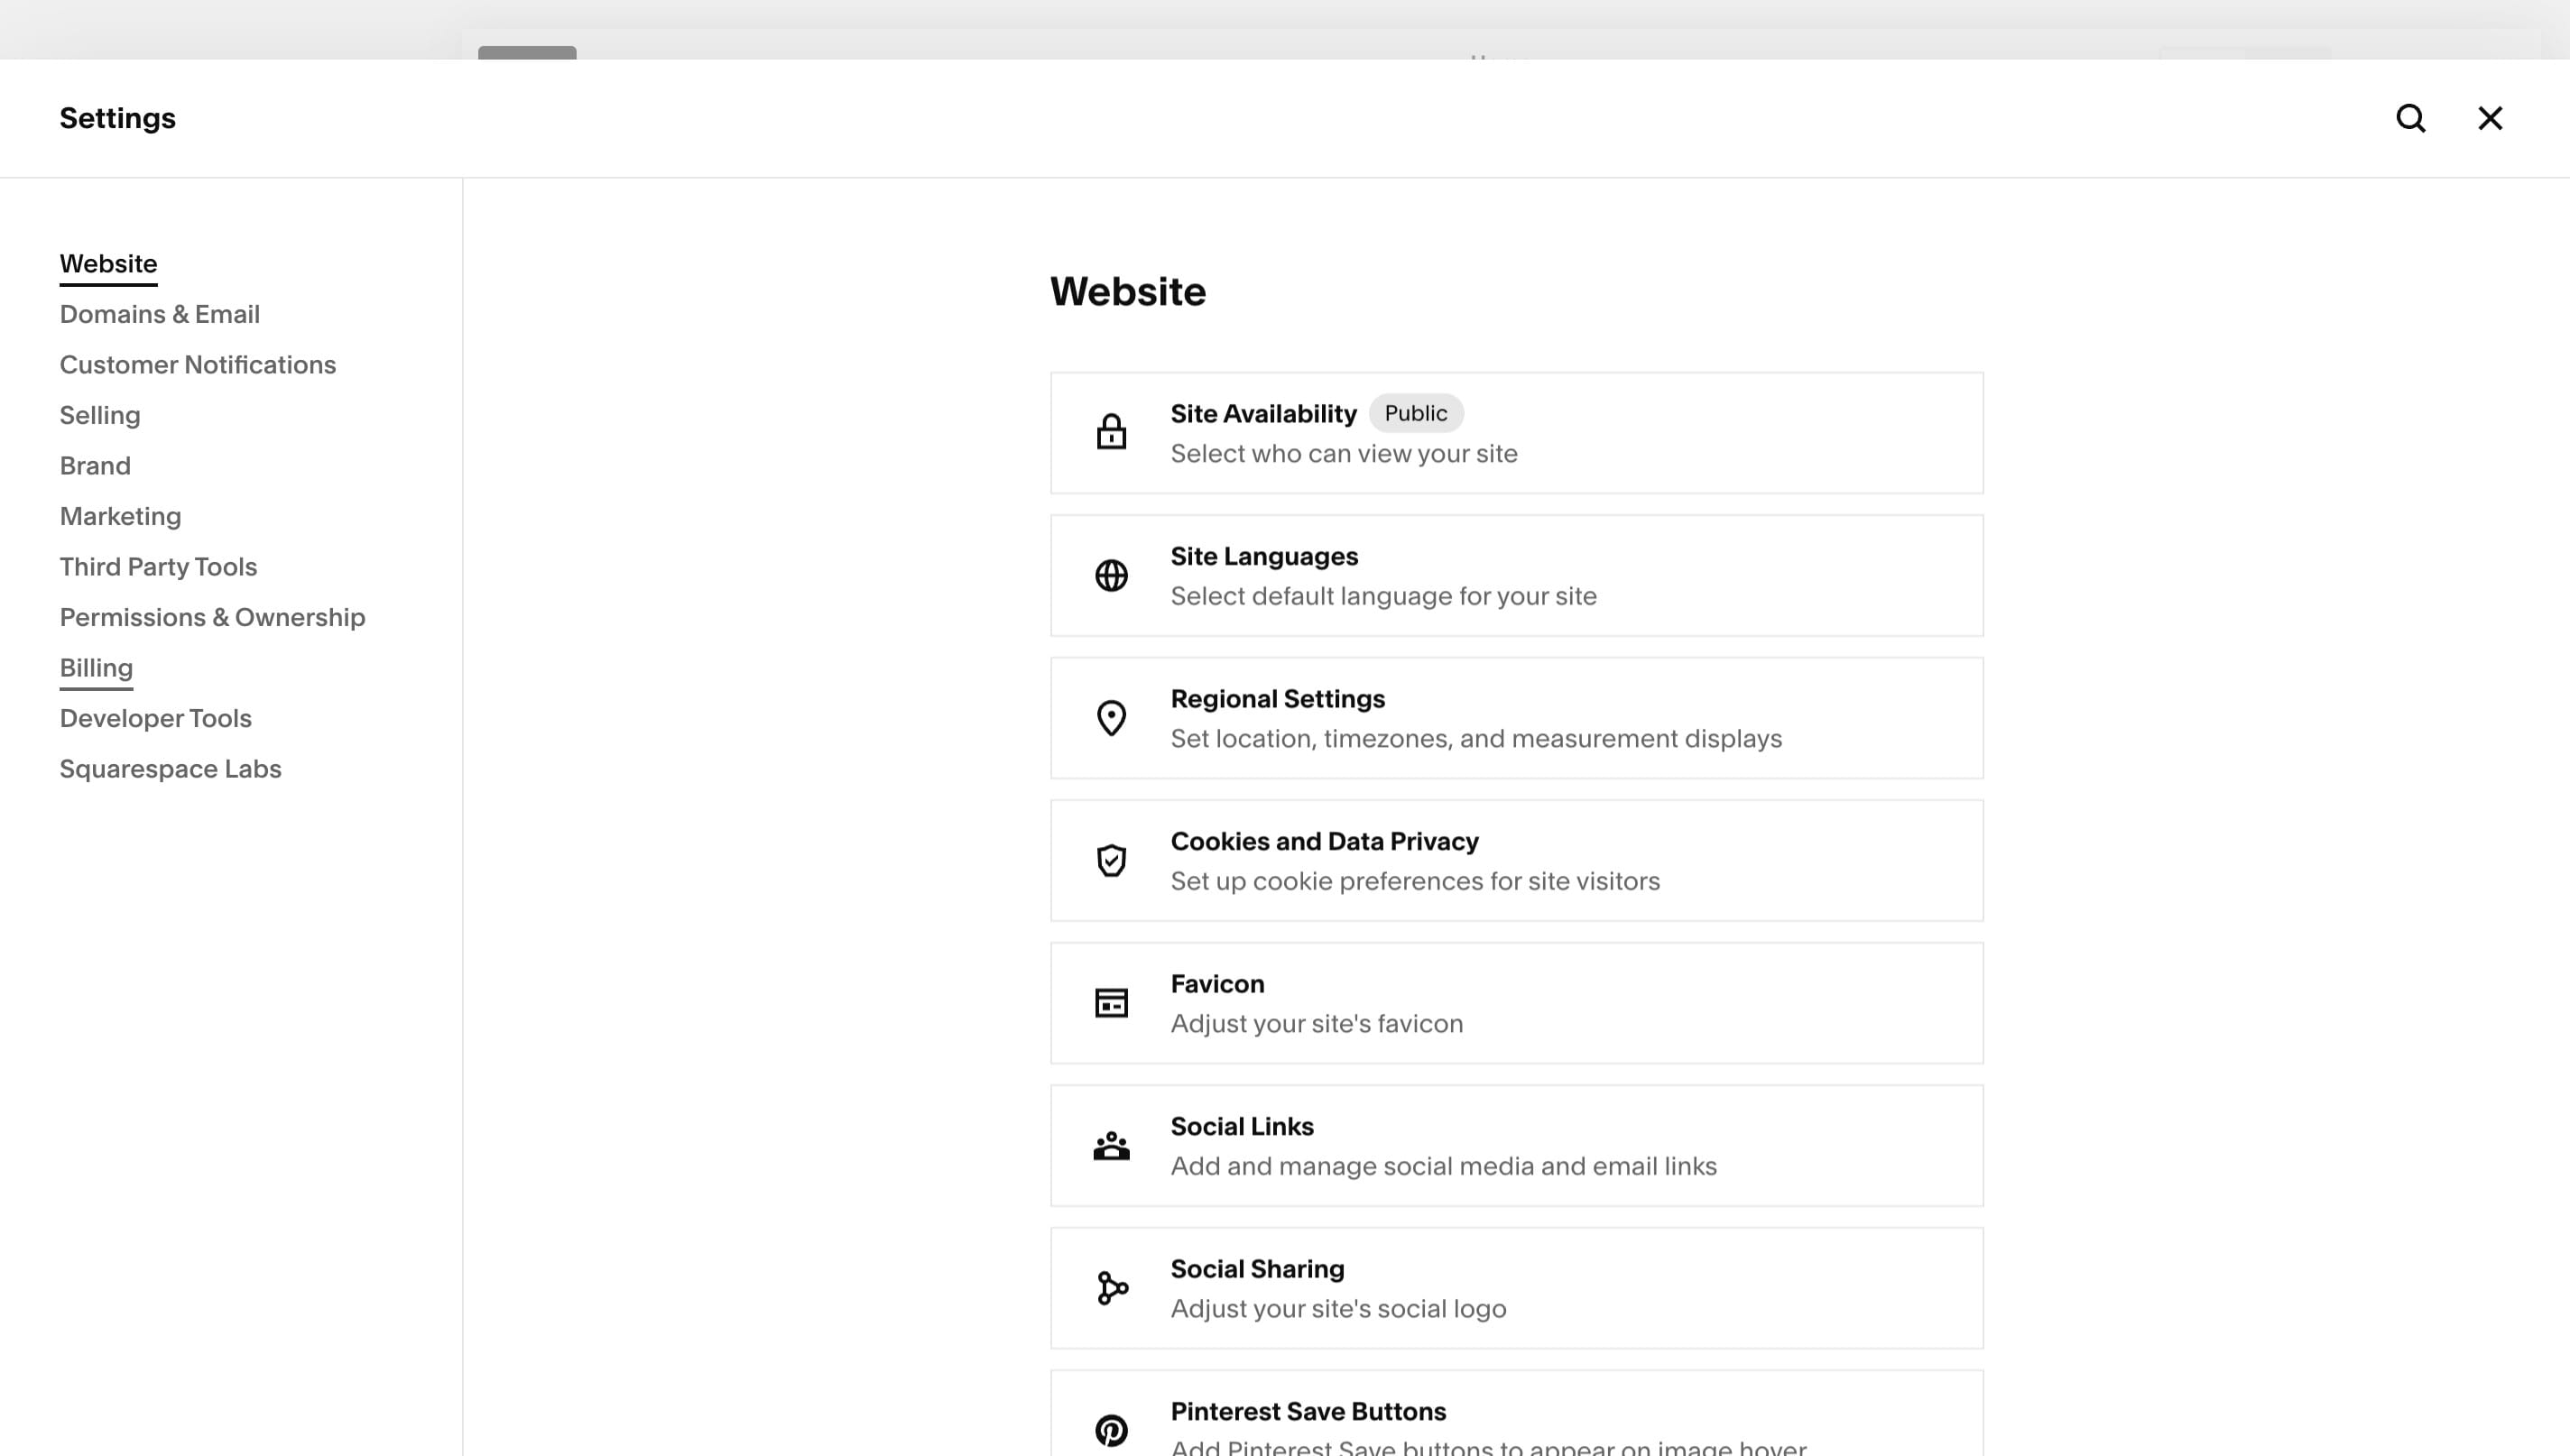Open the settings search magnifier icon
This screenshot has width=2570, height=1456.
2411,118
